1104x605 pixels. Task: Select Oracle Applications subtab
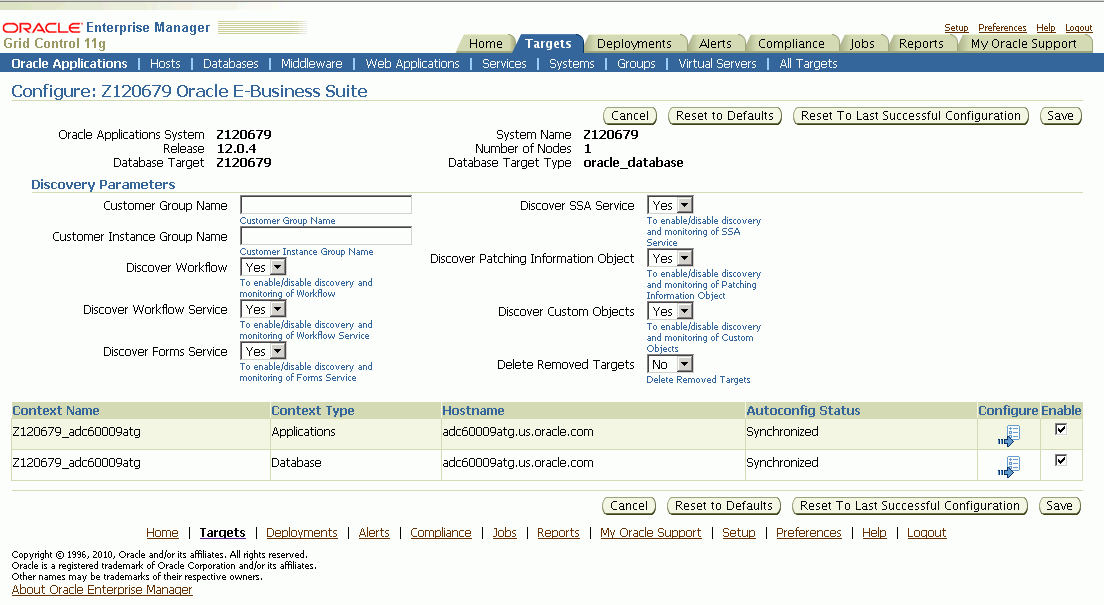69,63
